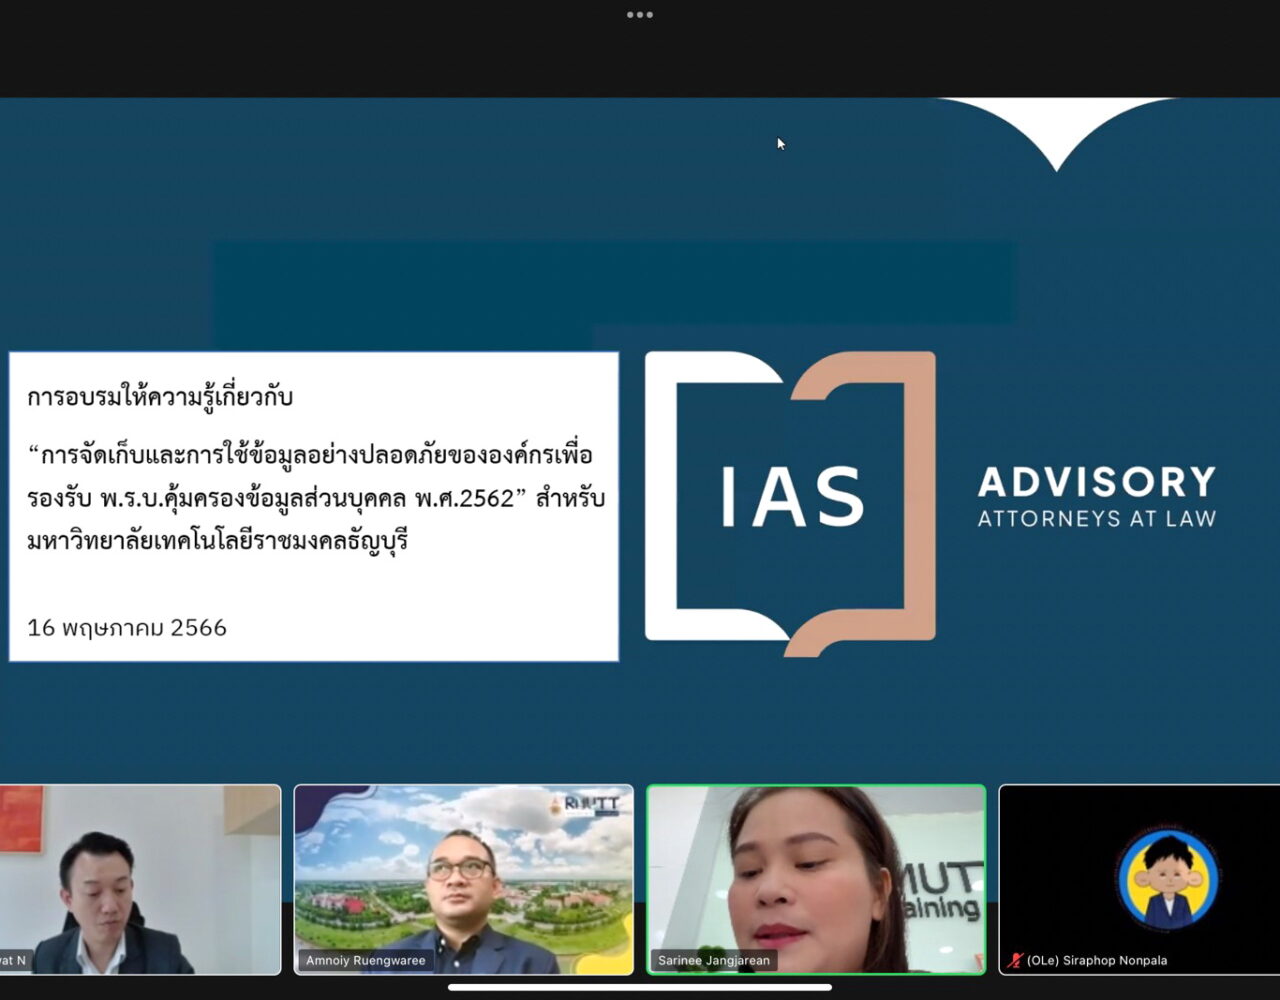Click the name label 'Amnoiy Ruengwaree'
Screen dimensions: 1280x1000
click(x=366, y=960)
